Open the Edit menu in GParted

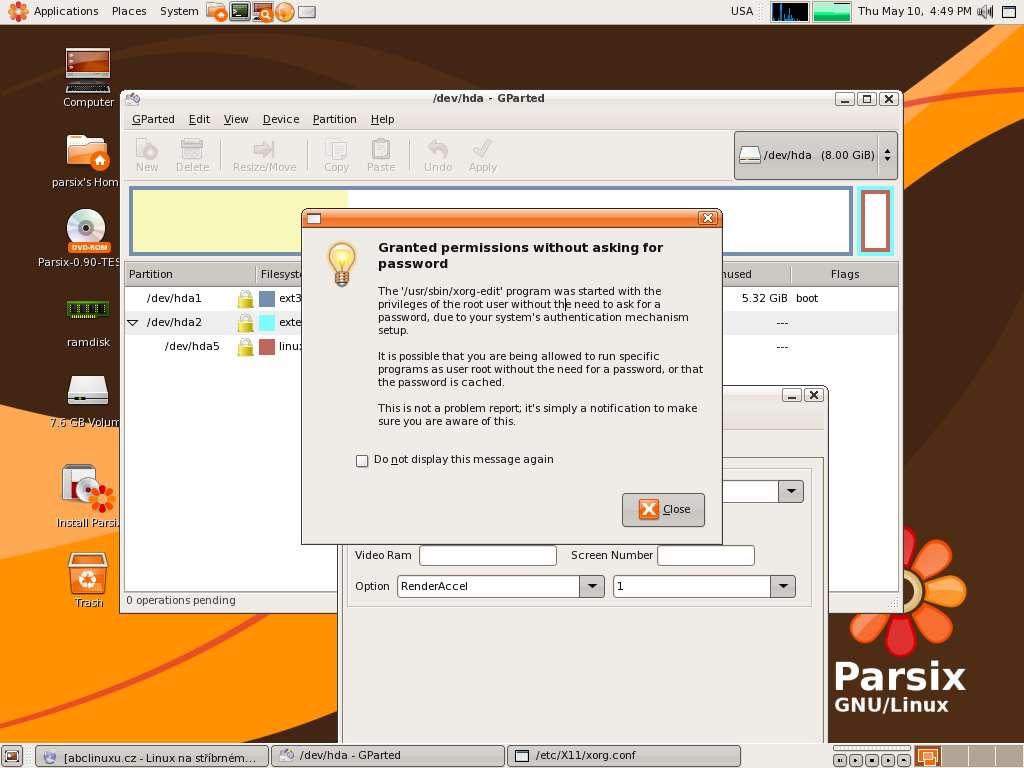[199, 120]
